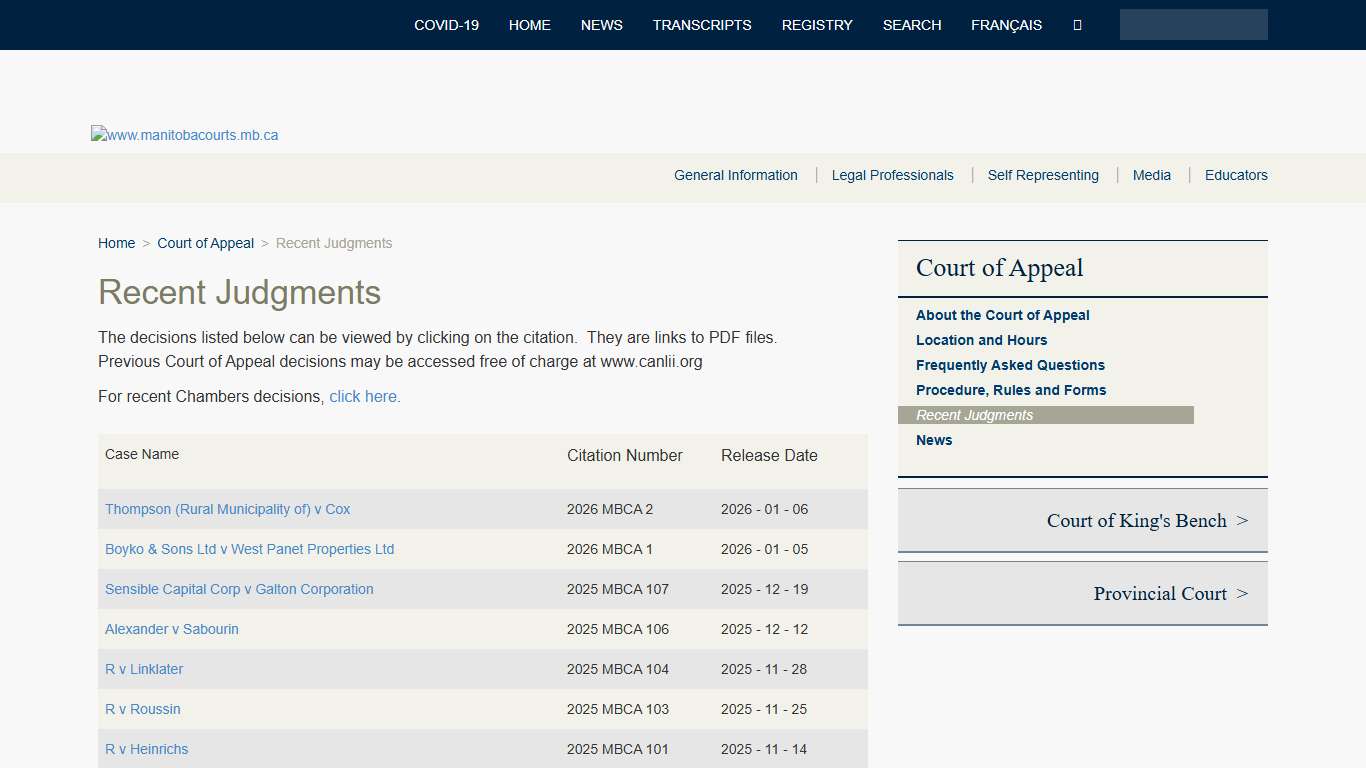Open Frequently Asked Questions in Court of Appeal sidebar

tap(1010, 365)
